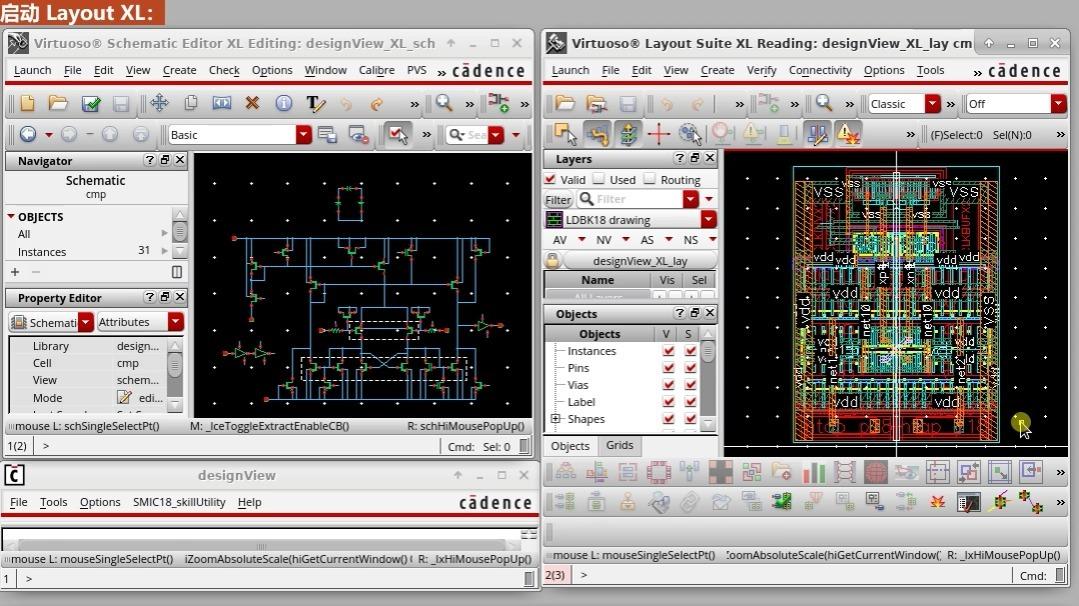The height and width of the screenshot is (606, 1079).
Task: Expand the Shapes tree node
Action: [x=555, y=418]
